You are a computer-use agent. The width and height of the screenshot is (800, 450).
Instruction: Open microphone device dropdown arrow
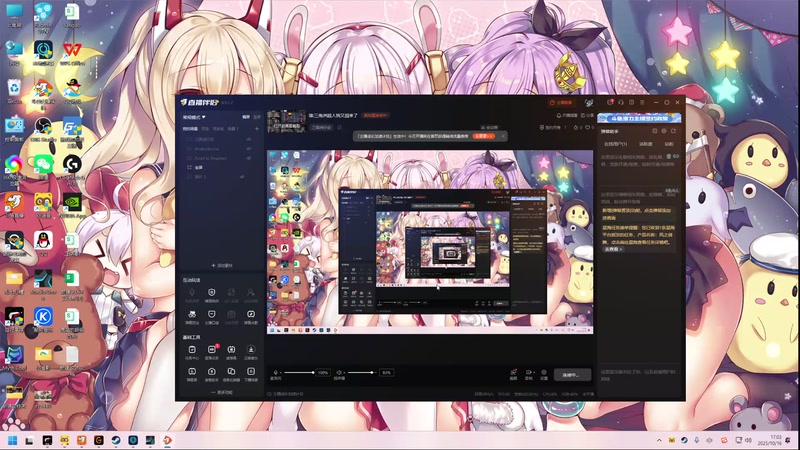[x=281, y=372]
